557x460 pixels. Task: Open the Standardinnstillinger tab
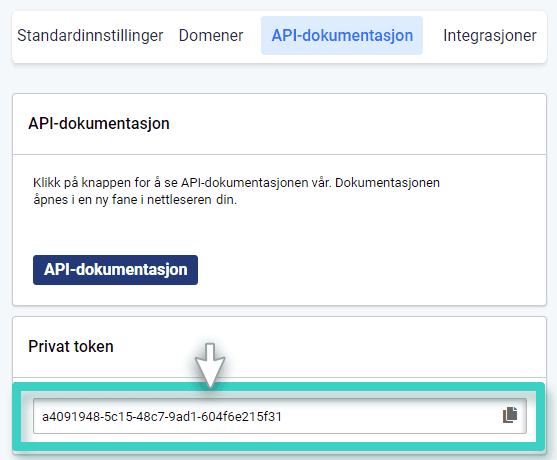tap(90, 36)
